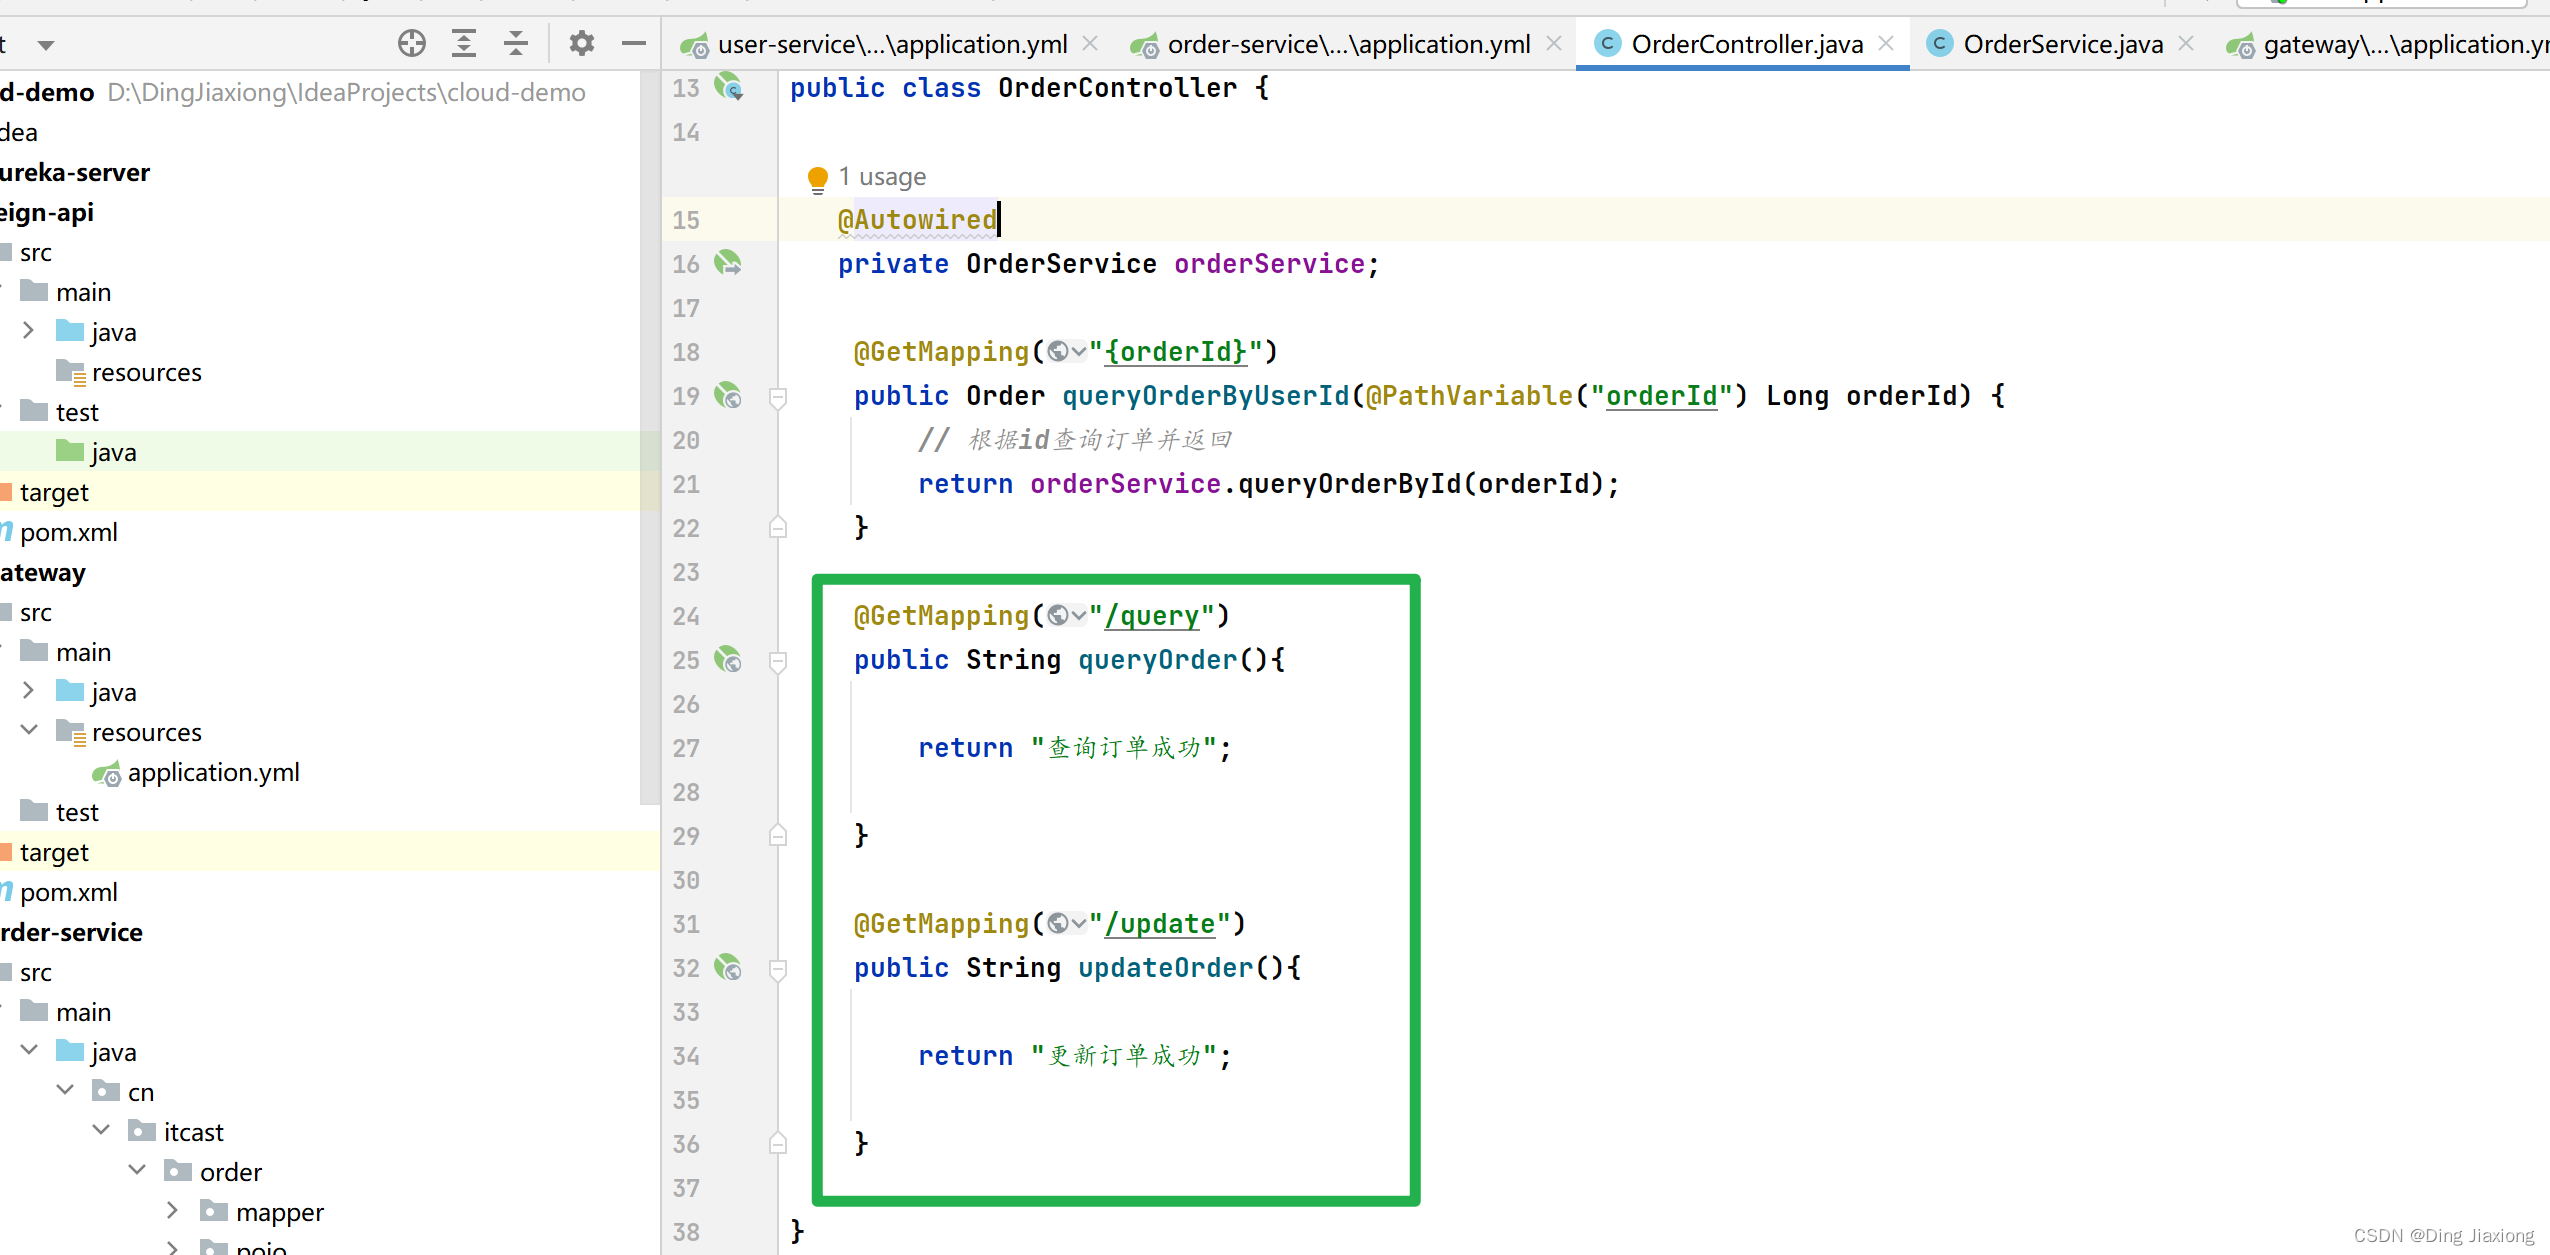
Task: Switch to gateway application.yml tab
Action: click(x=2386, y=45)
